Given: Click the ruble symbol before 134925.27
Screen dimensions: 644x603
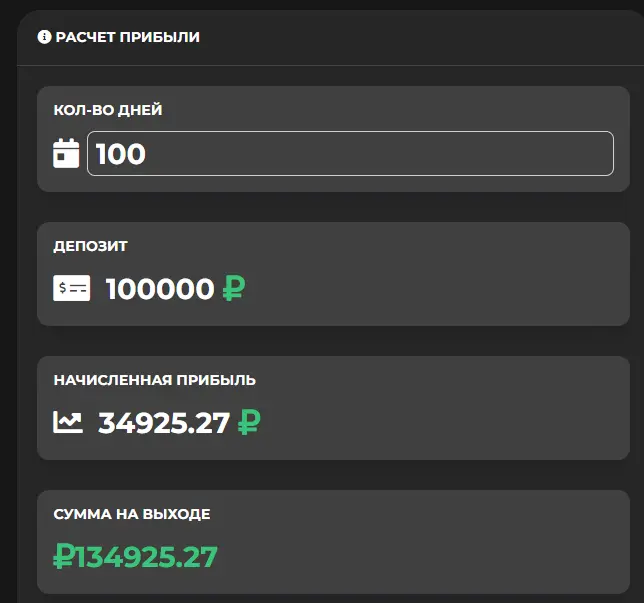Looking at the screenshot, I should 64,556.
